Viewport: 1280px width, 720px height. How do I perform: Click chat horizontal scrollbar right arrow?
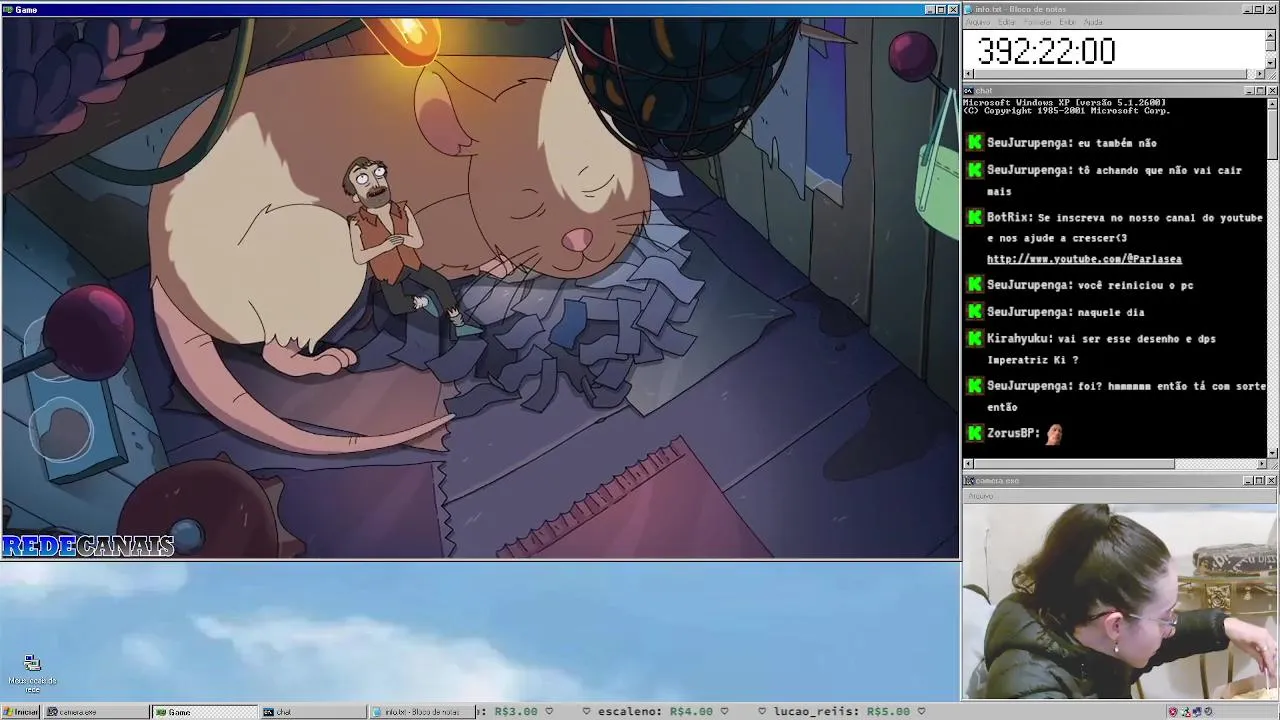[x=1261, y=464]
